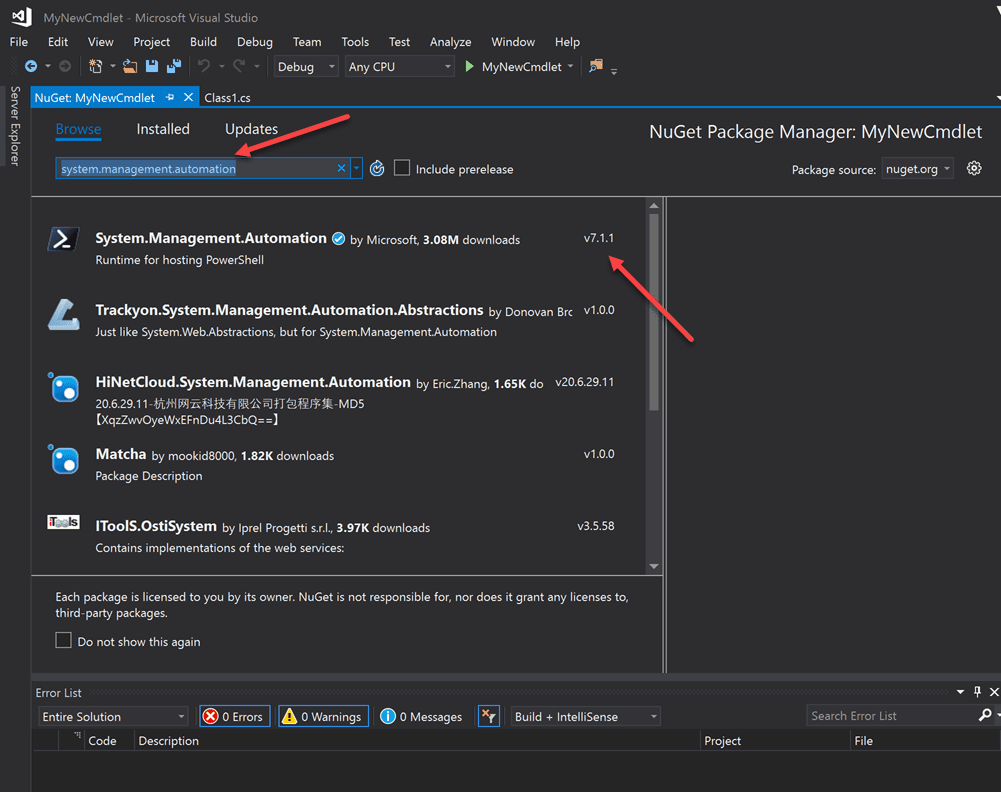
Task: Toggle the 0 Warnings filter button
Action: coord(323,716)
